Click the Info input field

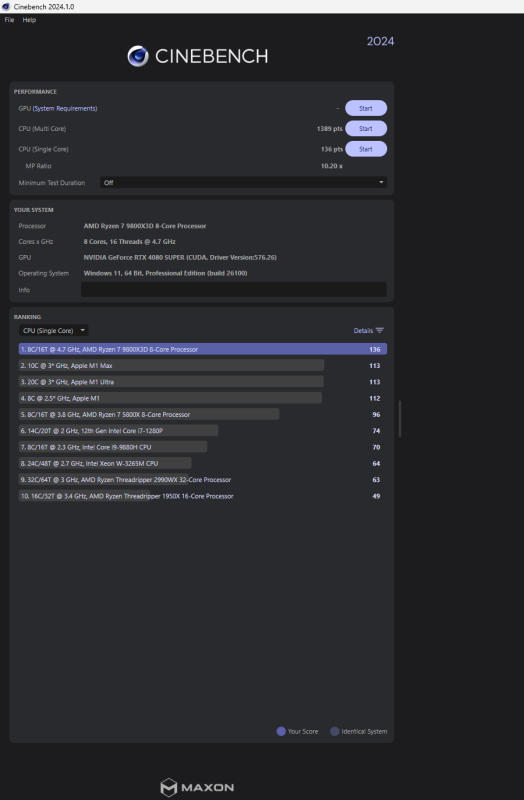pos(234,289)
